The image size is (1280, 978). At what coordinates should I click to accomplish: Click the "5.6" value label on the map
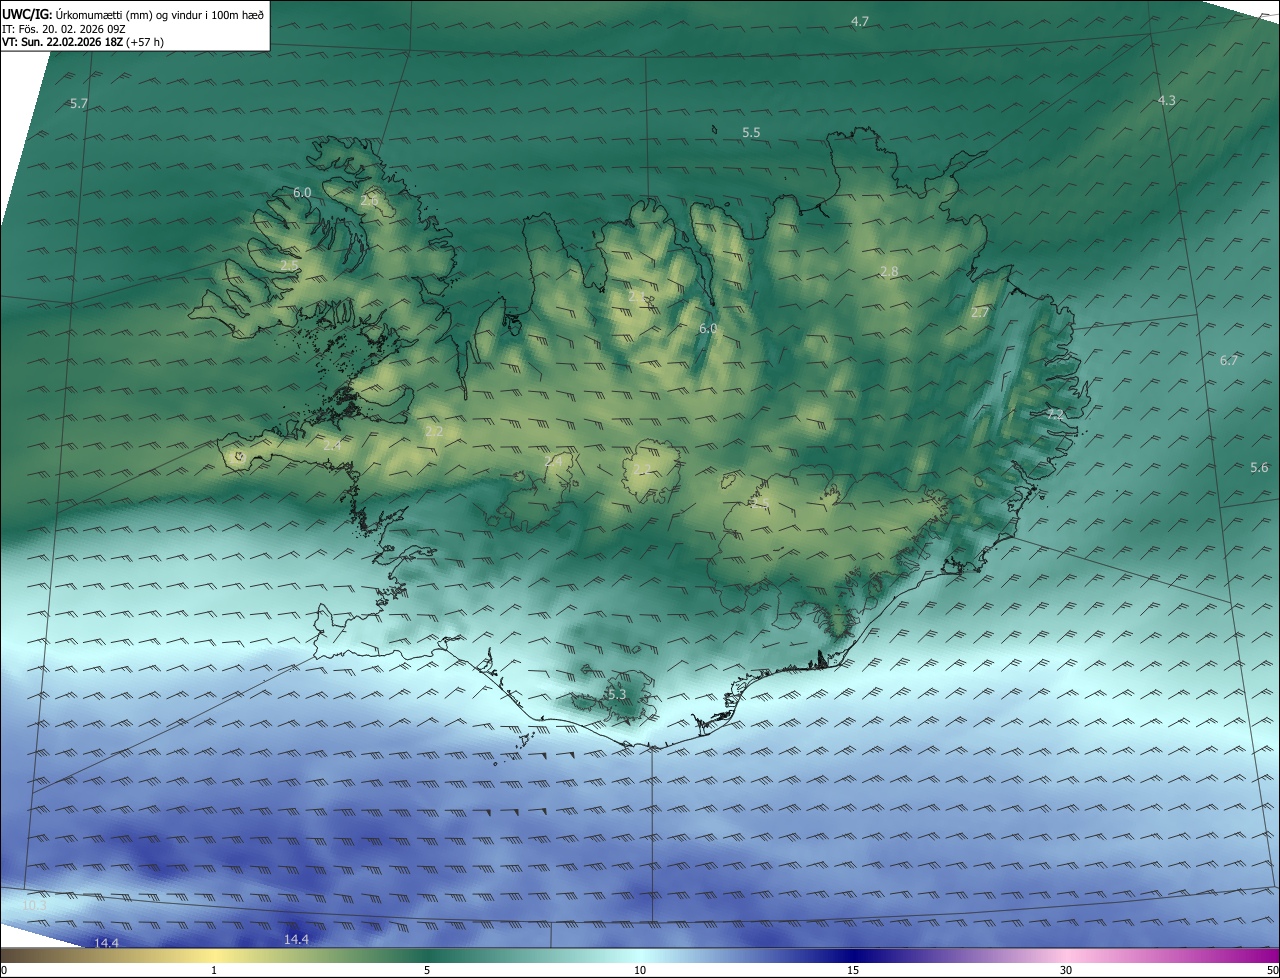1259,468
